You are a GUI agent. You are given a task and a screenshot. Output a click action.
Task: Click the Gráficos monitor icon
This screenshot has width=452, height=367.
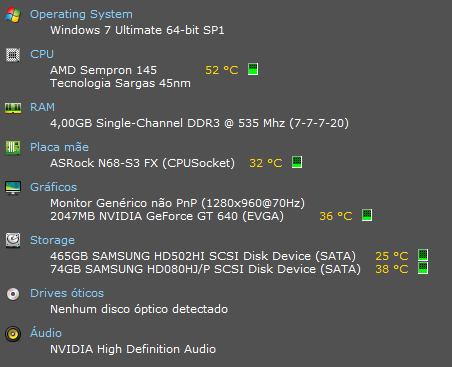(x=13, y=188)
